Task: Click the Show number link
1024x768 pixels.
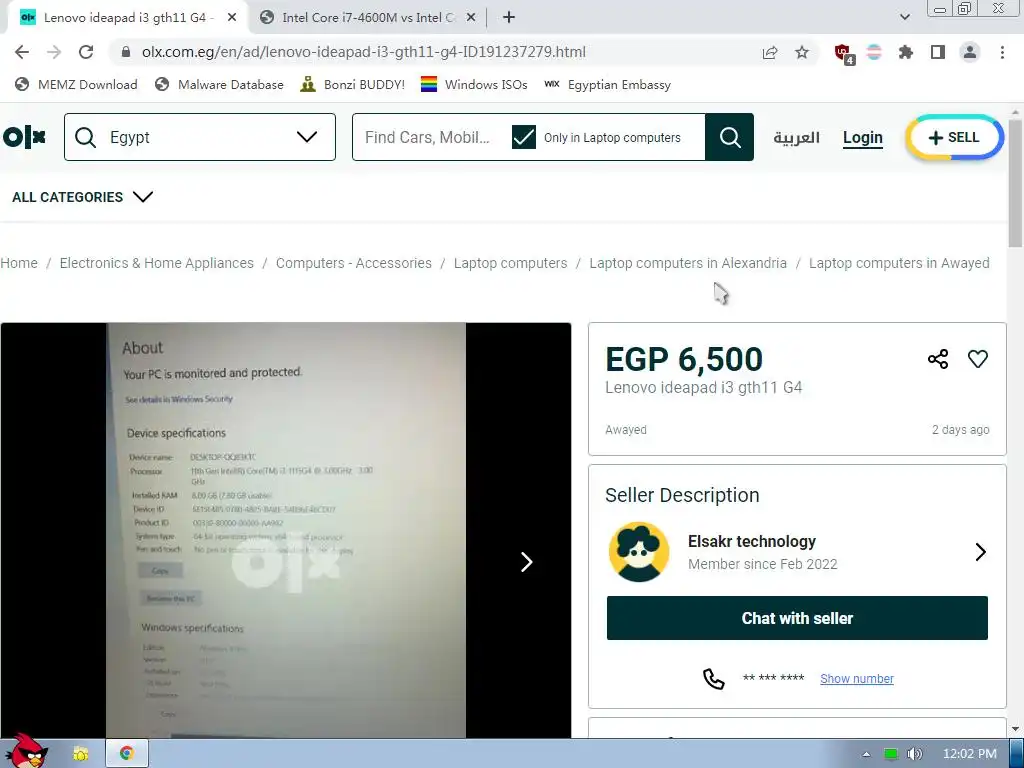Action: click(857, 679)
